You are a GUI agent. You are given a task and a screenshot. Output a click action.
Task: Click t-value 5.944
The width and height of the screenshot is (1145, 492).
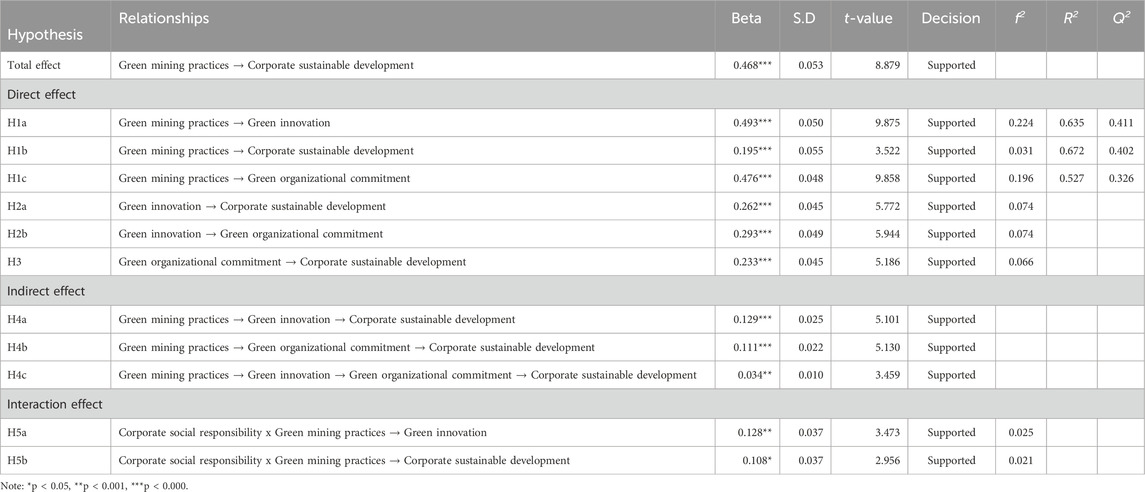click(x=885, y=234)
